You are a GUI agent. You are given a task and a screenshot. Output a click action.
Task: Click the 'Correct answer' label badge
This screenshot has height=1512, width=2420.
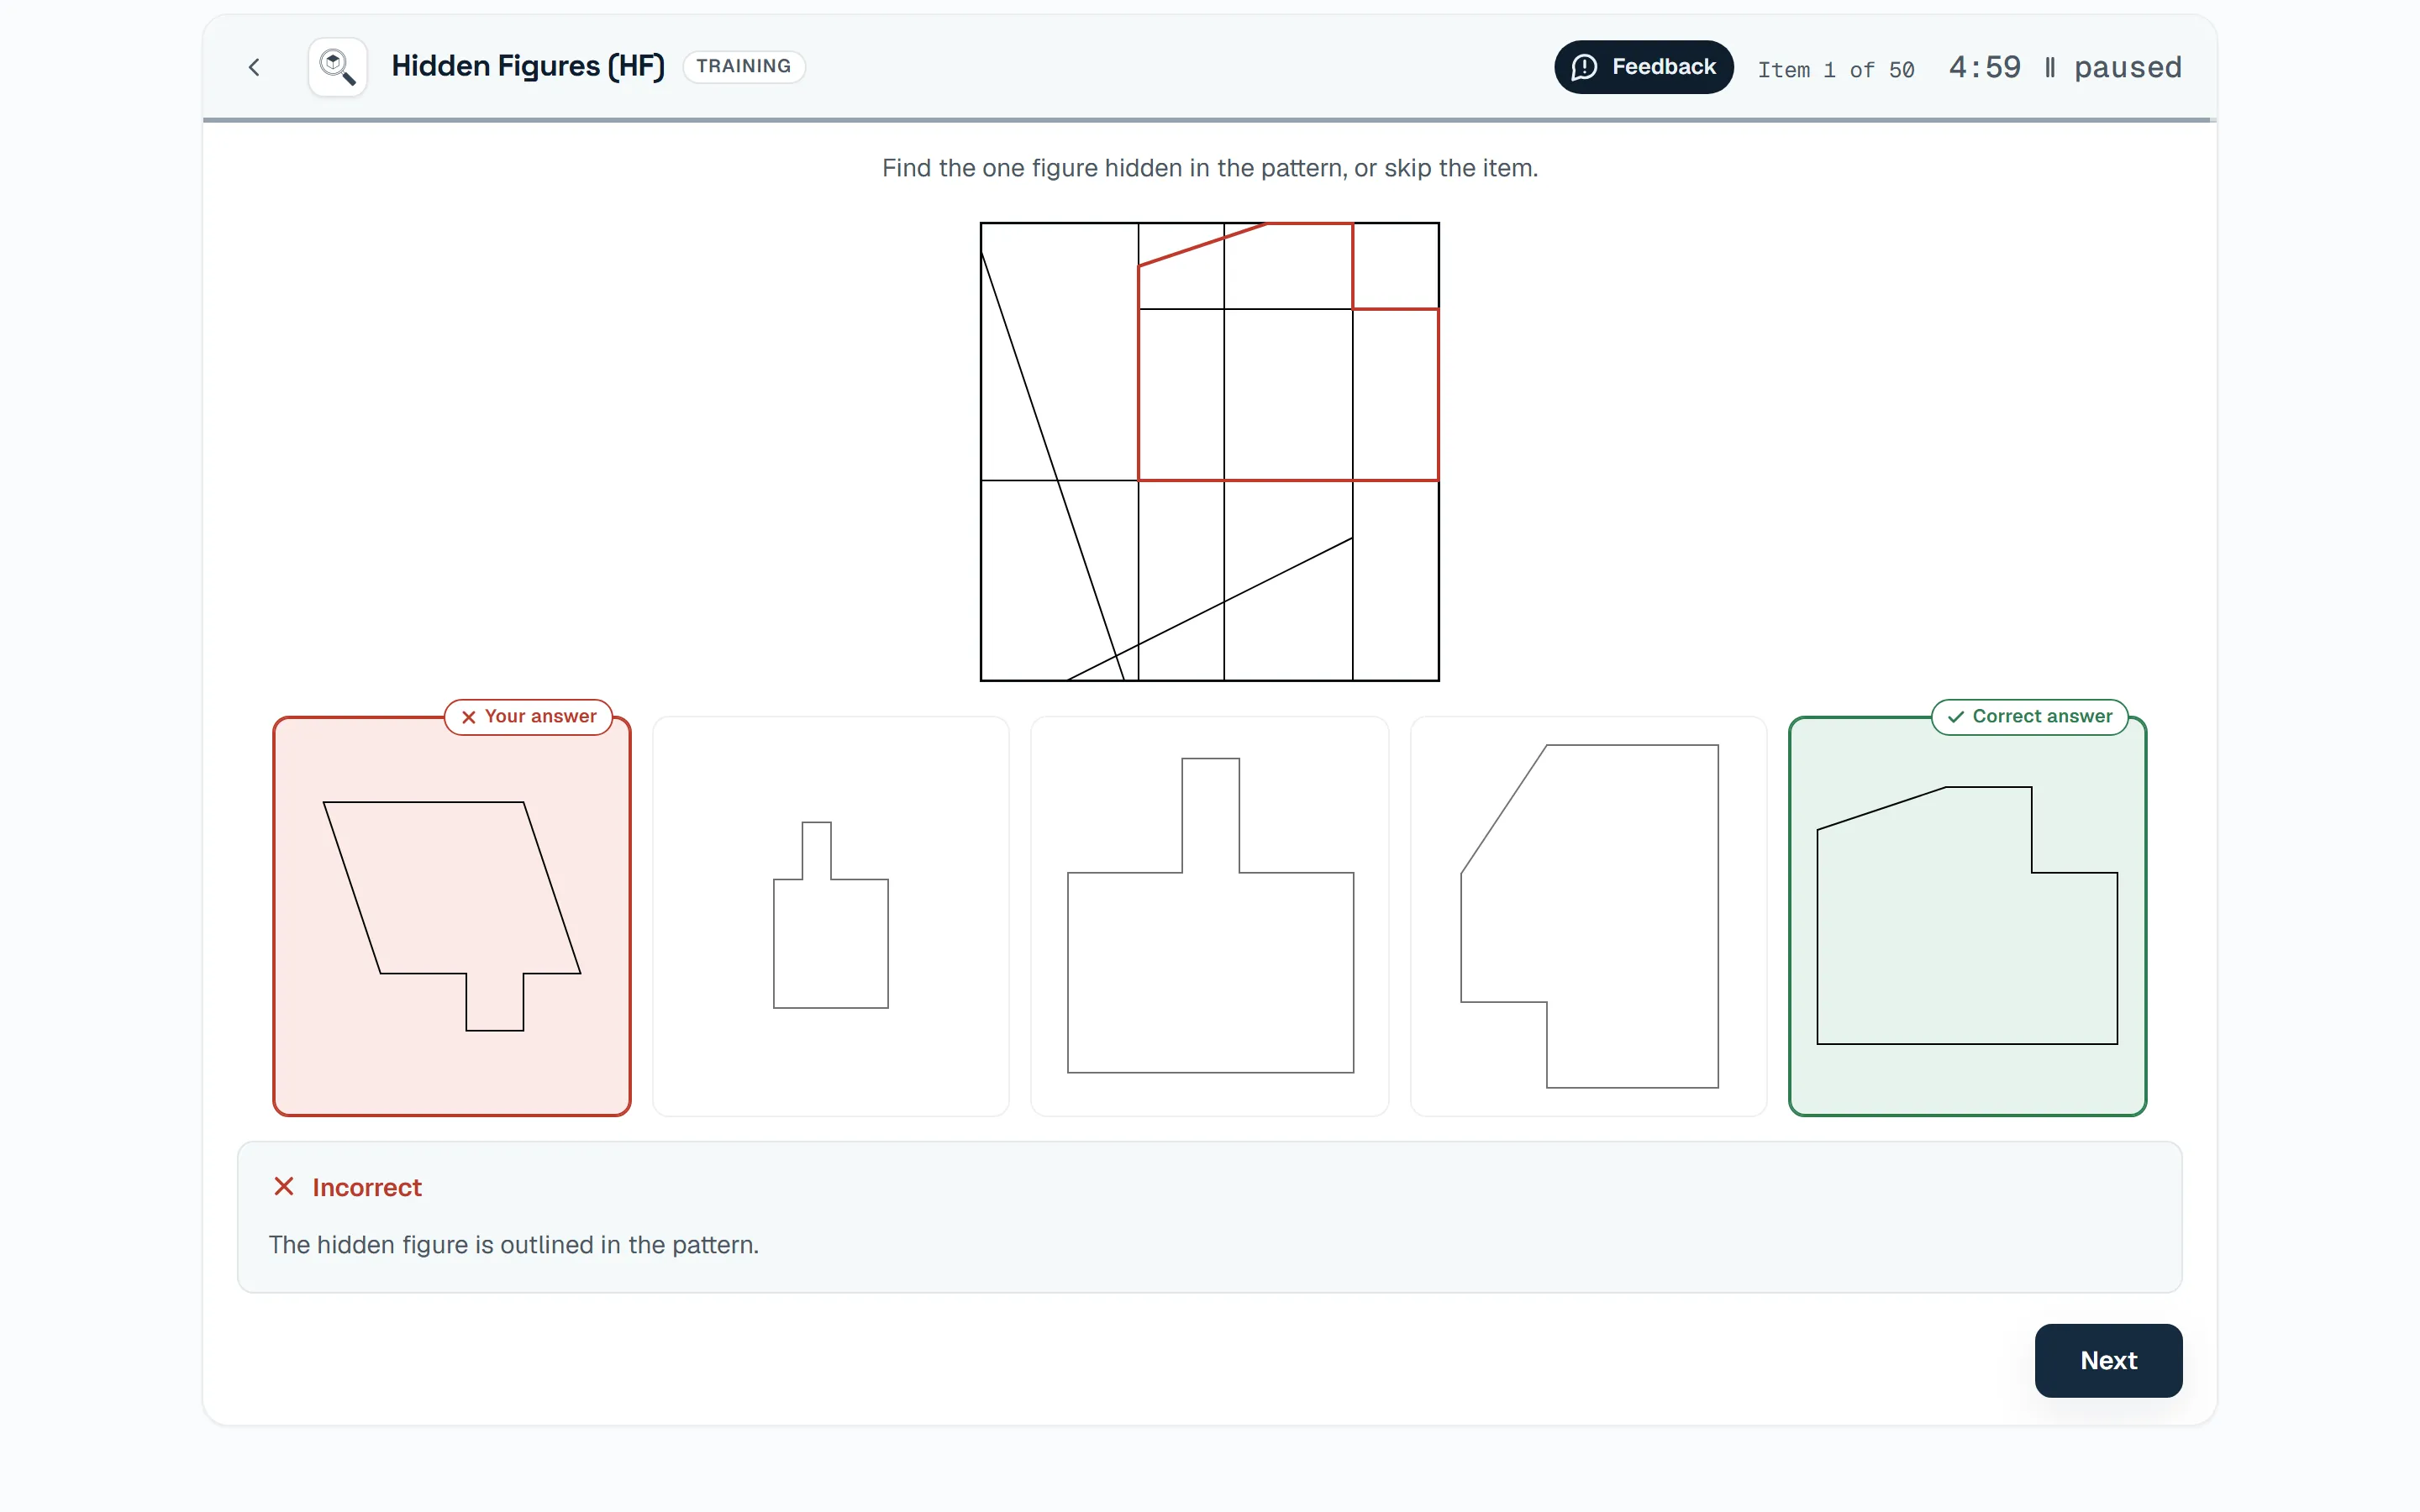pyautogui.click(x=2029, y=717)
